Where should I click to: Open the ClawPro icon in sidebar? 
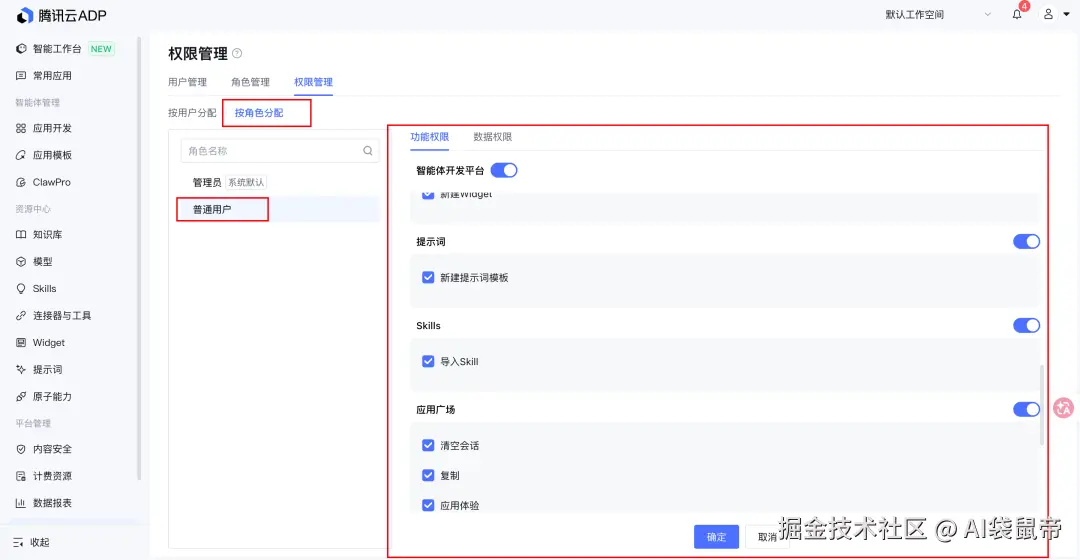coord(21,183)
